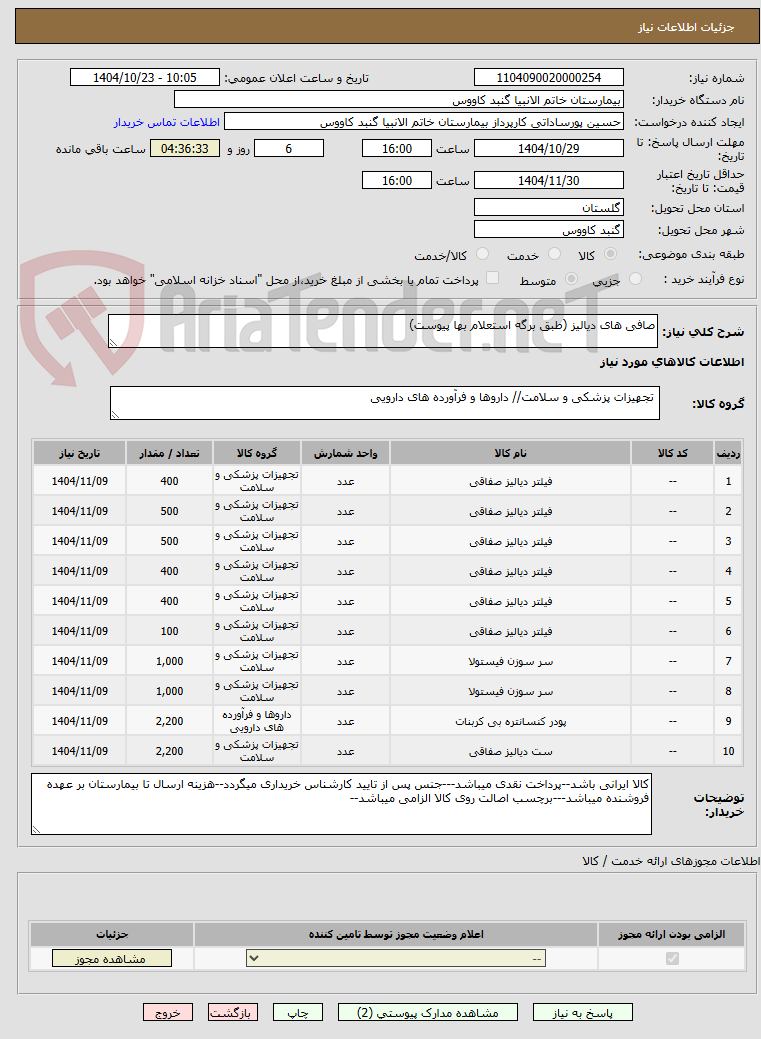Choose the جزیی purchase process radio
This screenshot has width=761, height=1039.
[x=635, y=279]
